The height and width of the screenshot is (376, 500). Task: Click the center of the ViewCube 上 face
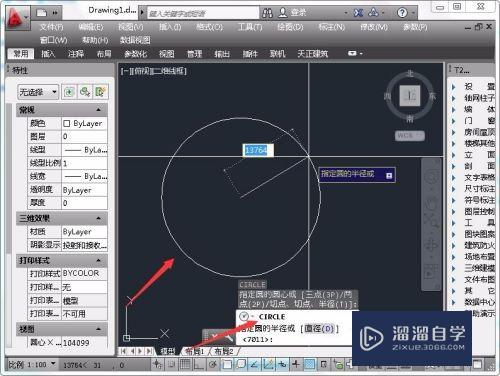click(x=410, y=96)
